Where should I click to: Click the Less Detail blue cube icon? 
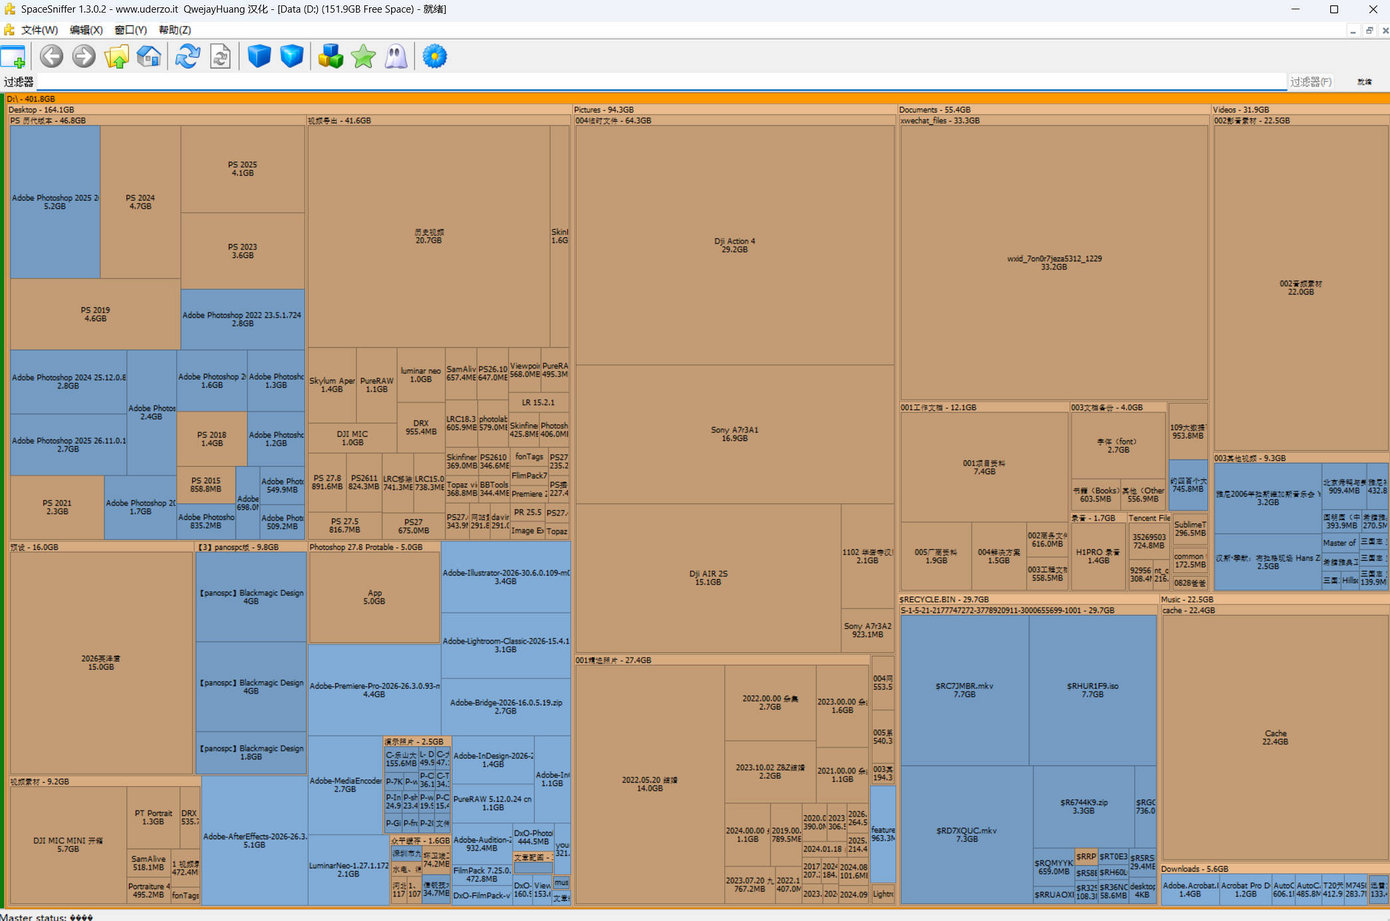[x=259, y=57]
